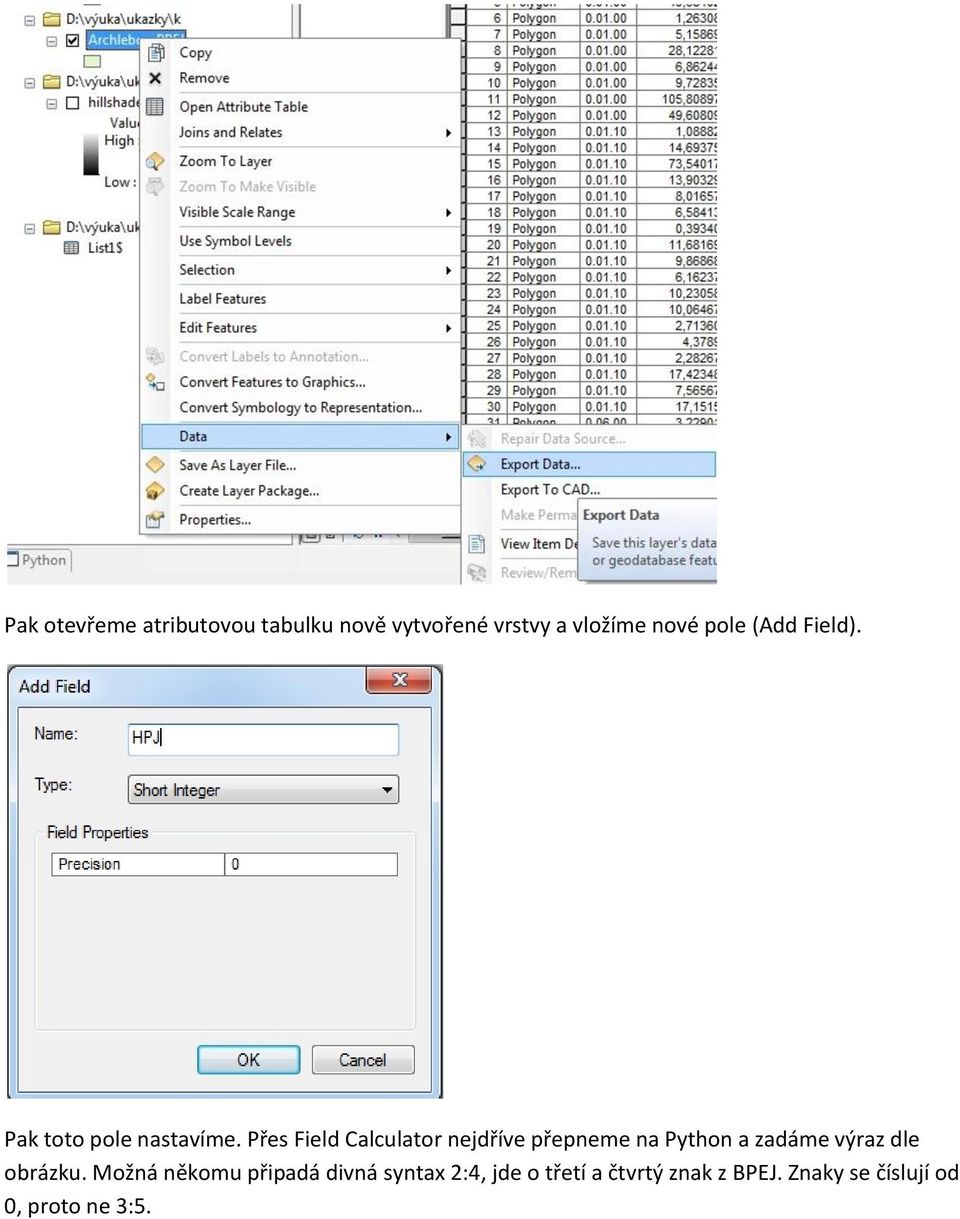The image size is (960, 1219).
Task: Click the Export Data icon in submenu
Action: coord(478,464)
